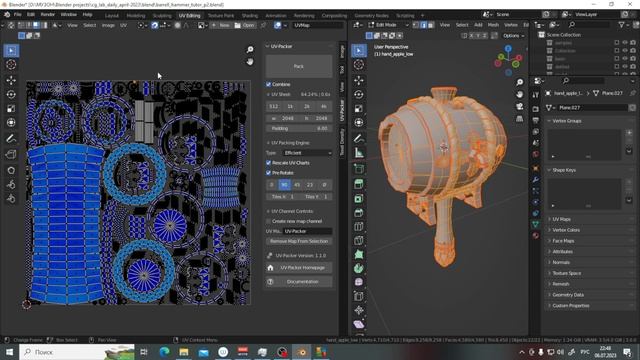Viewport: 640px width, 360px height.
Task: Switch to vertex select mode in 3D viewport
Action: [416, 25]
